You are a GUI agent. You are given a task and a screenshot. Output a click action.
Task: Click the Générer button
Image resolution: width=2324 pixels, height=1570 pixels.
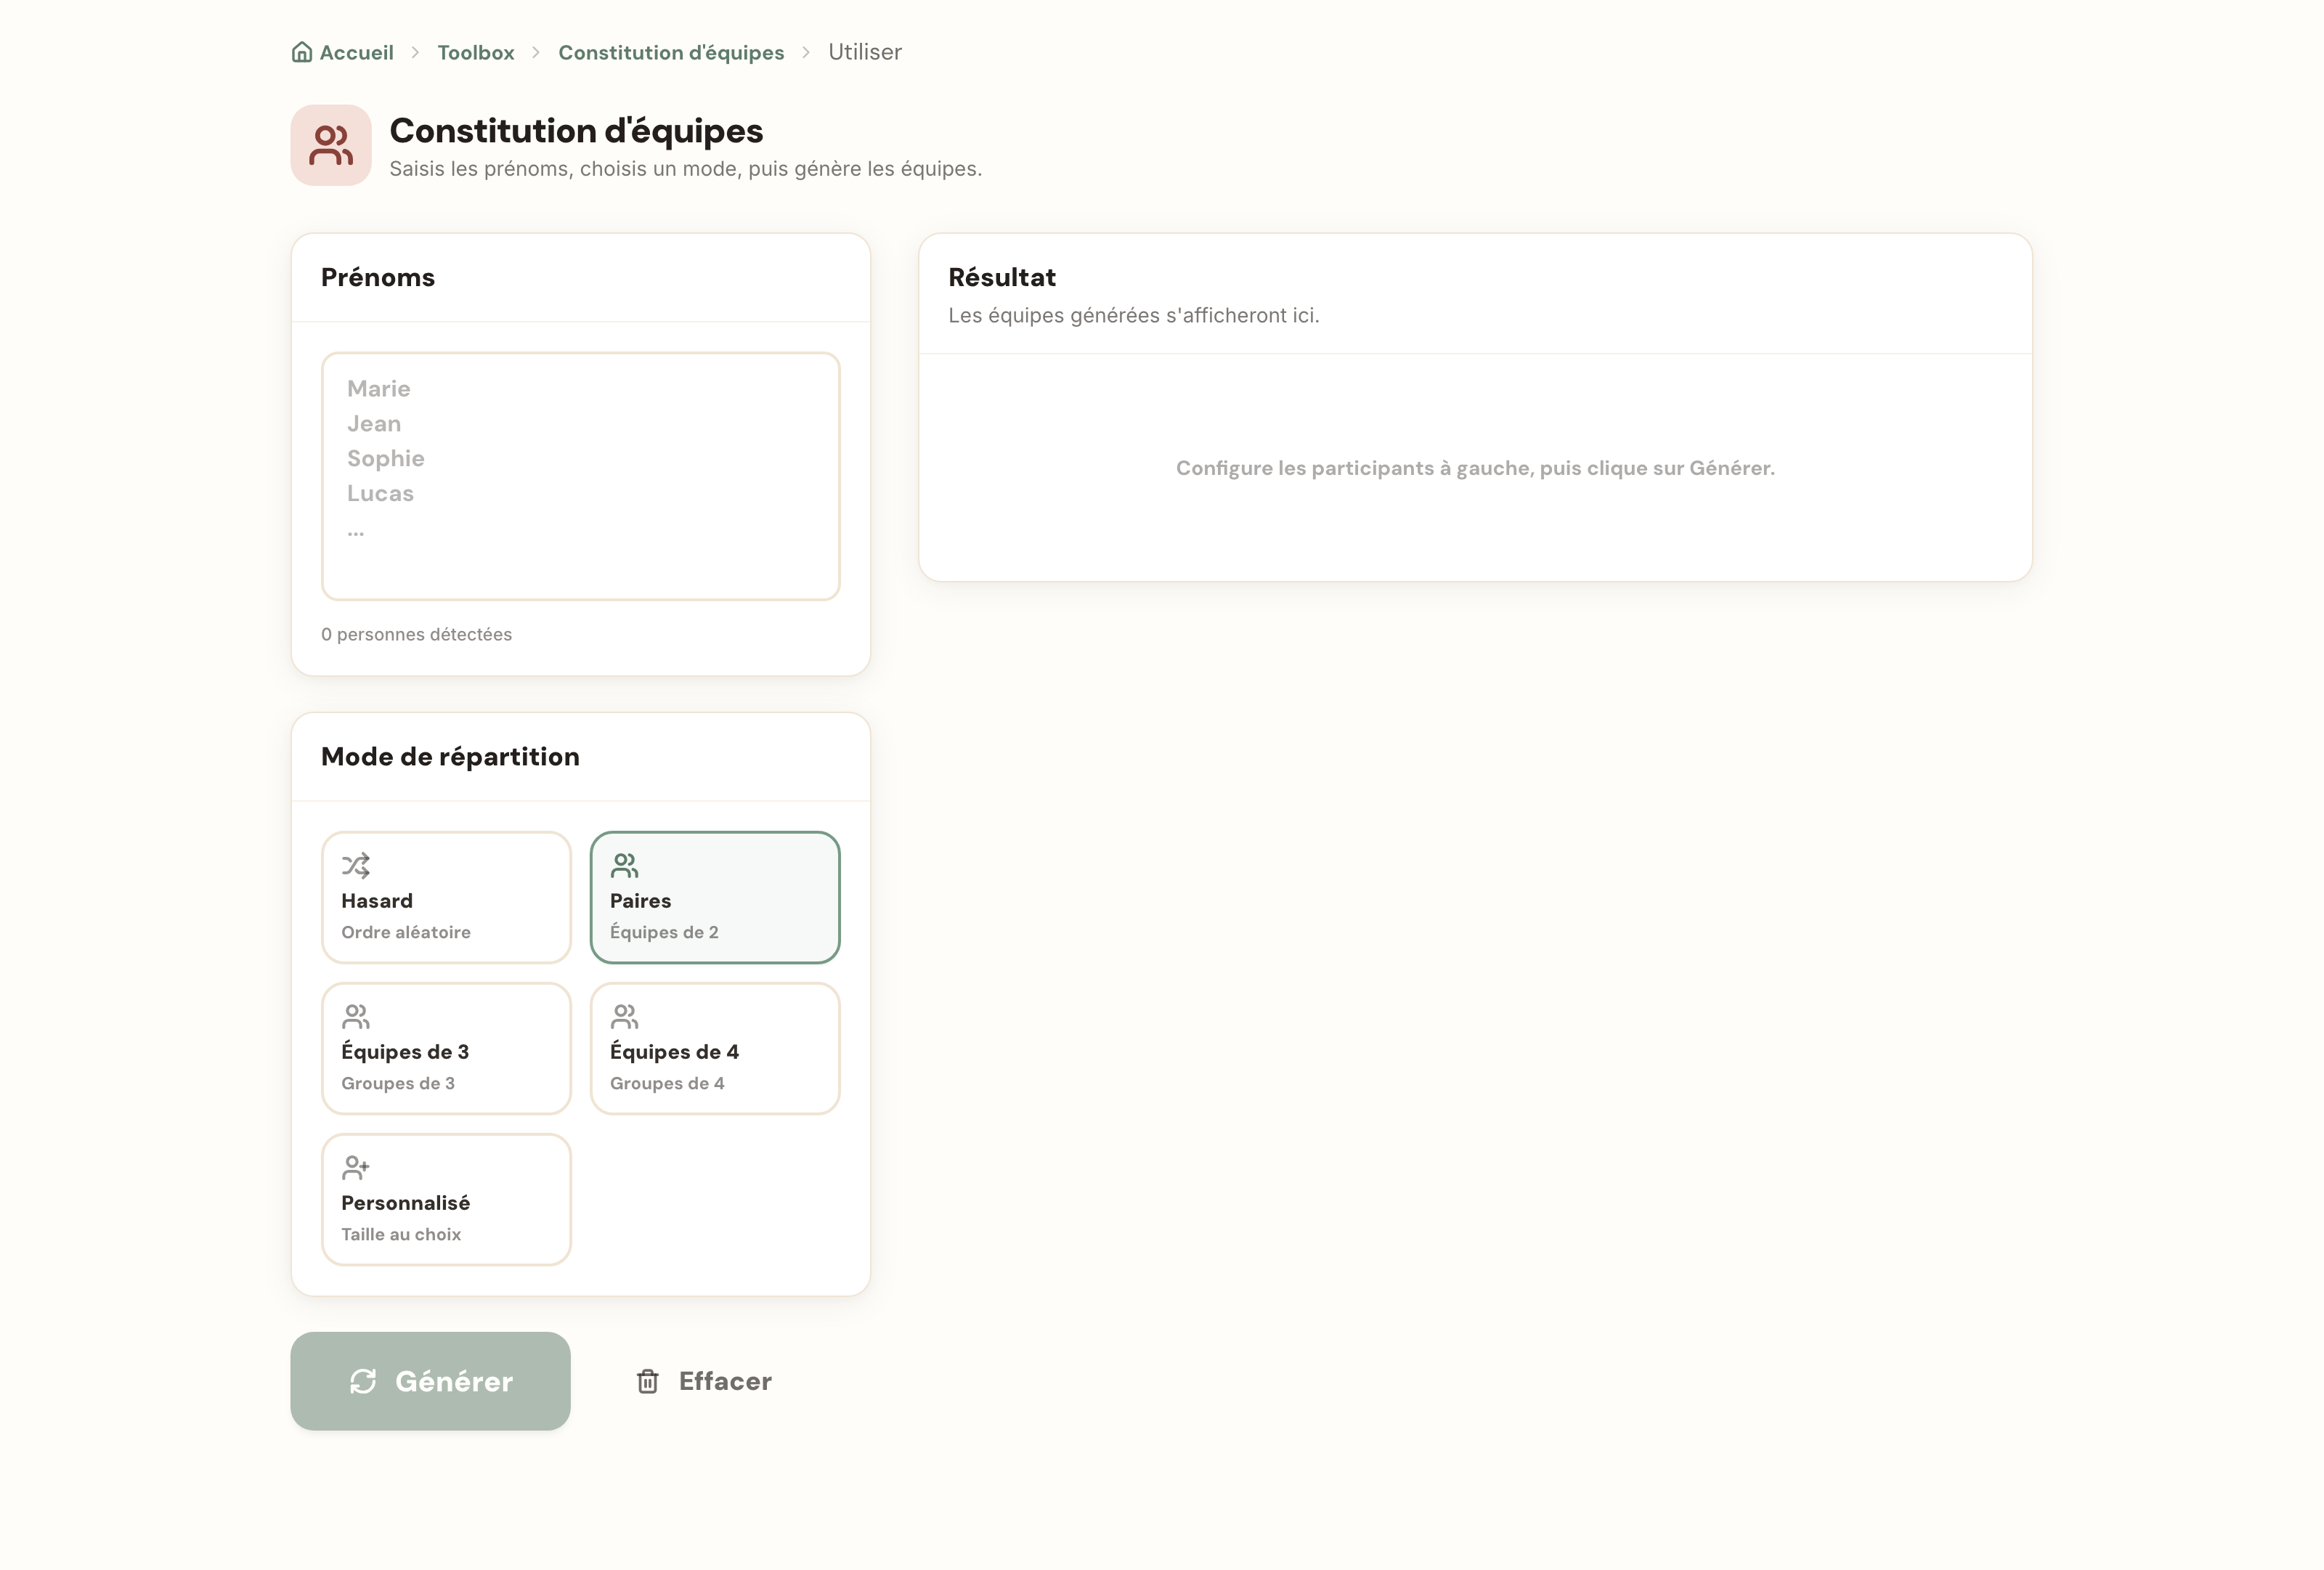431,1381
